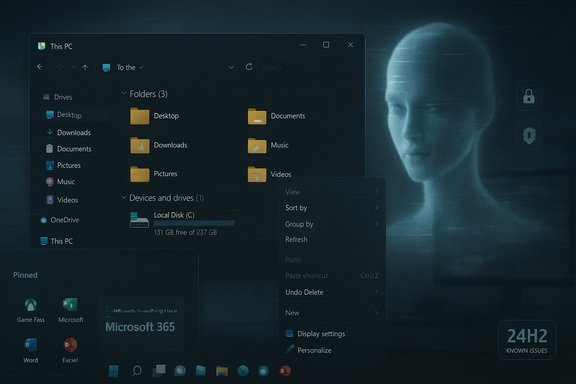Open the Downloads folder icon in Folders
The width and height of the screenshot is (576, 384).
click(140, 145)
